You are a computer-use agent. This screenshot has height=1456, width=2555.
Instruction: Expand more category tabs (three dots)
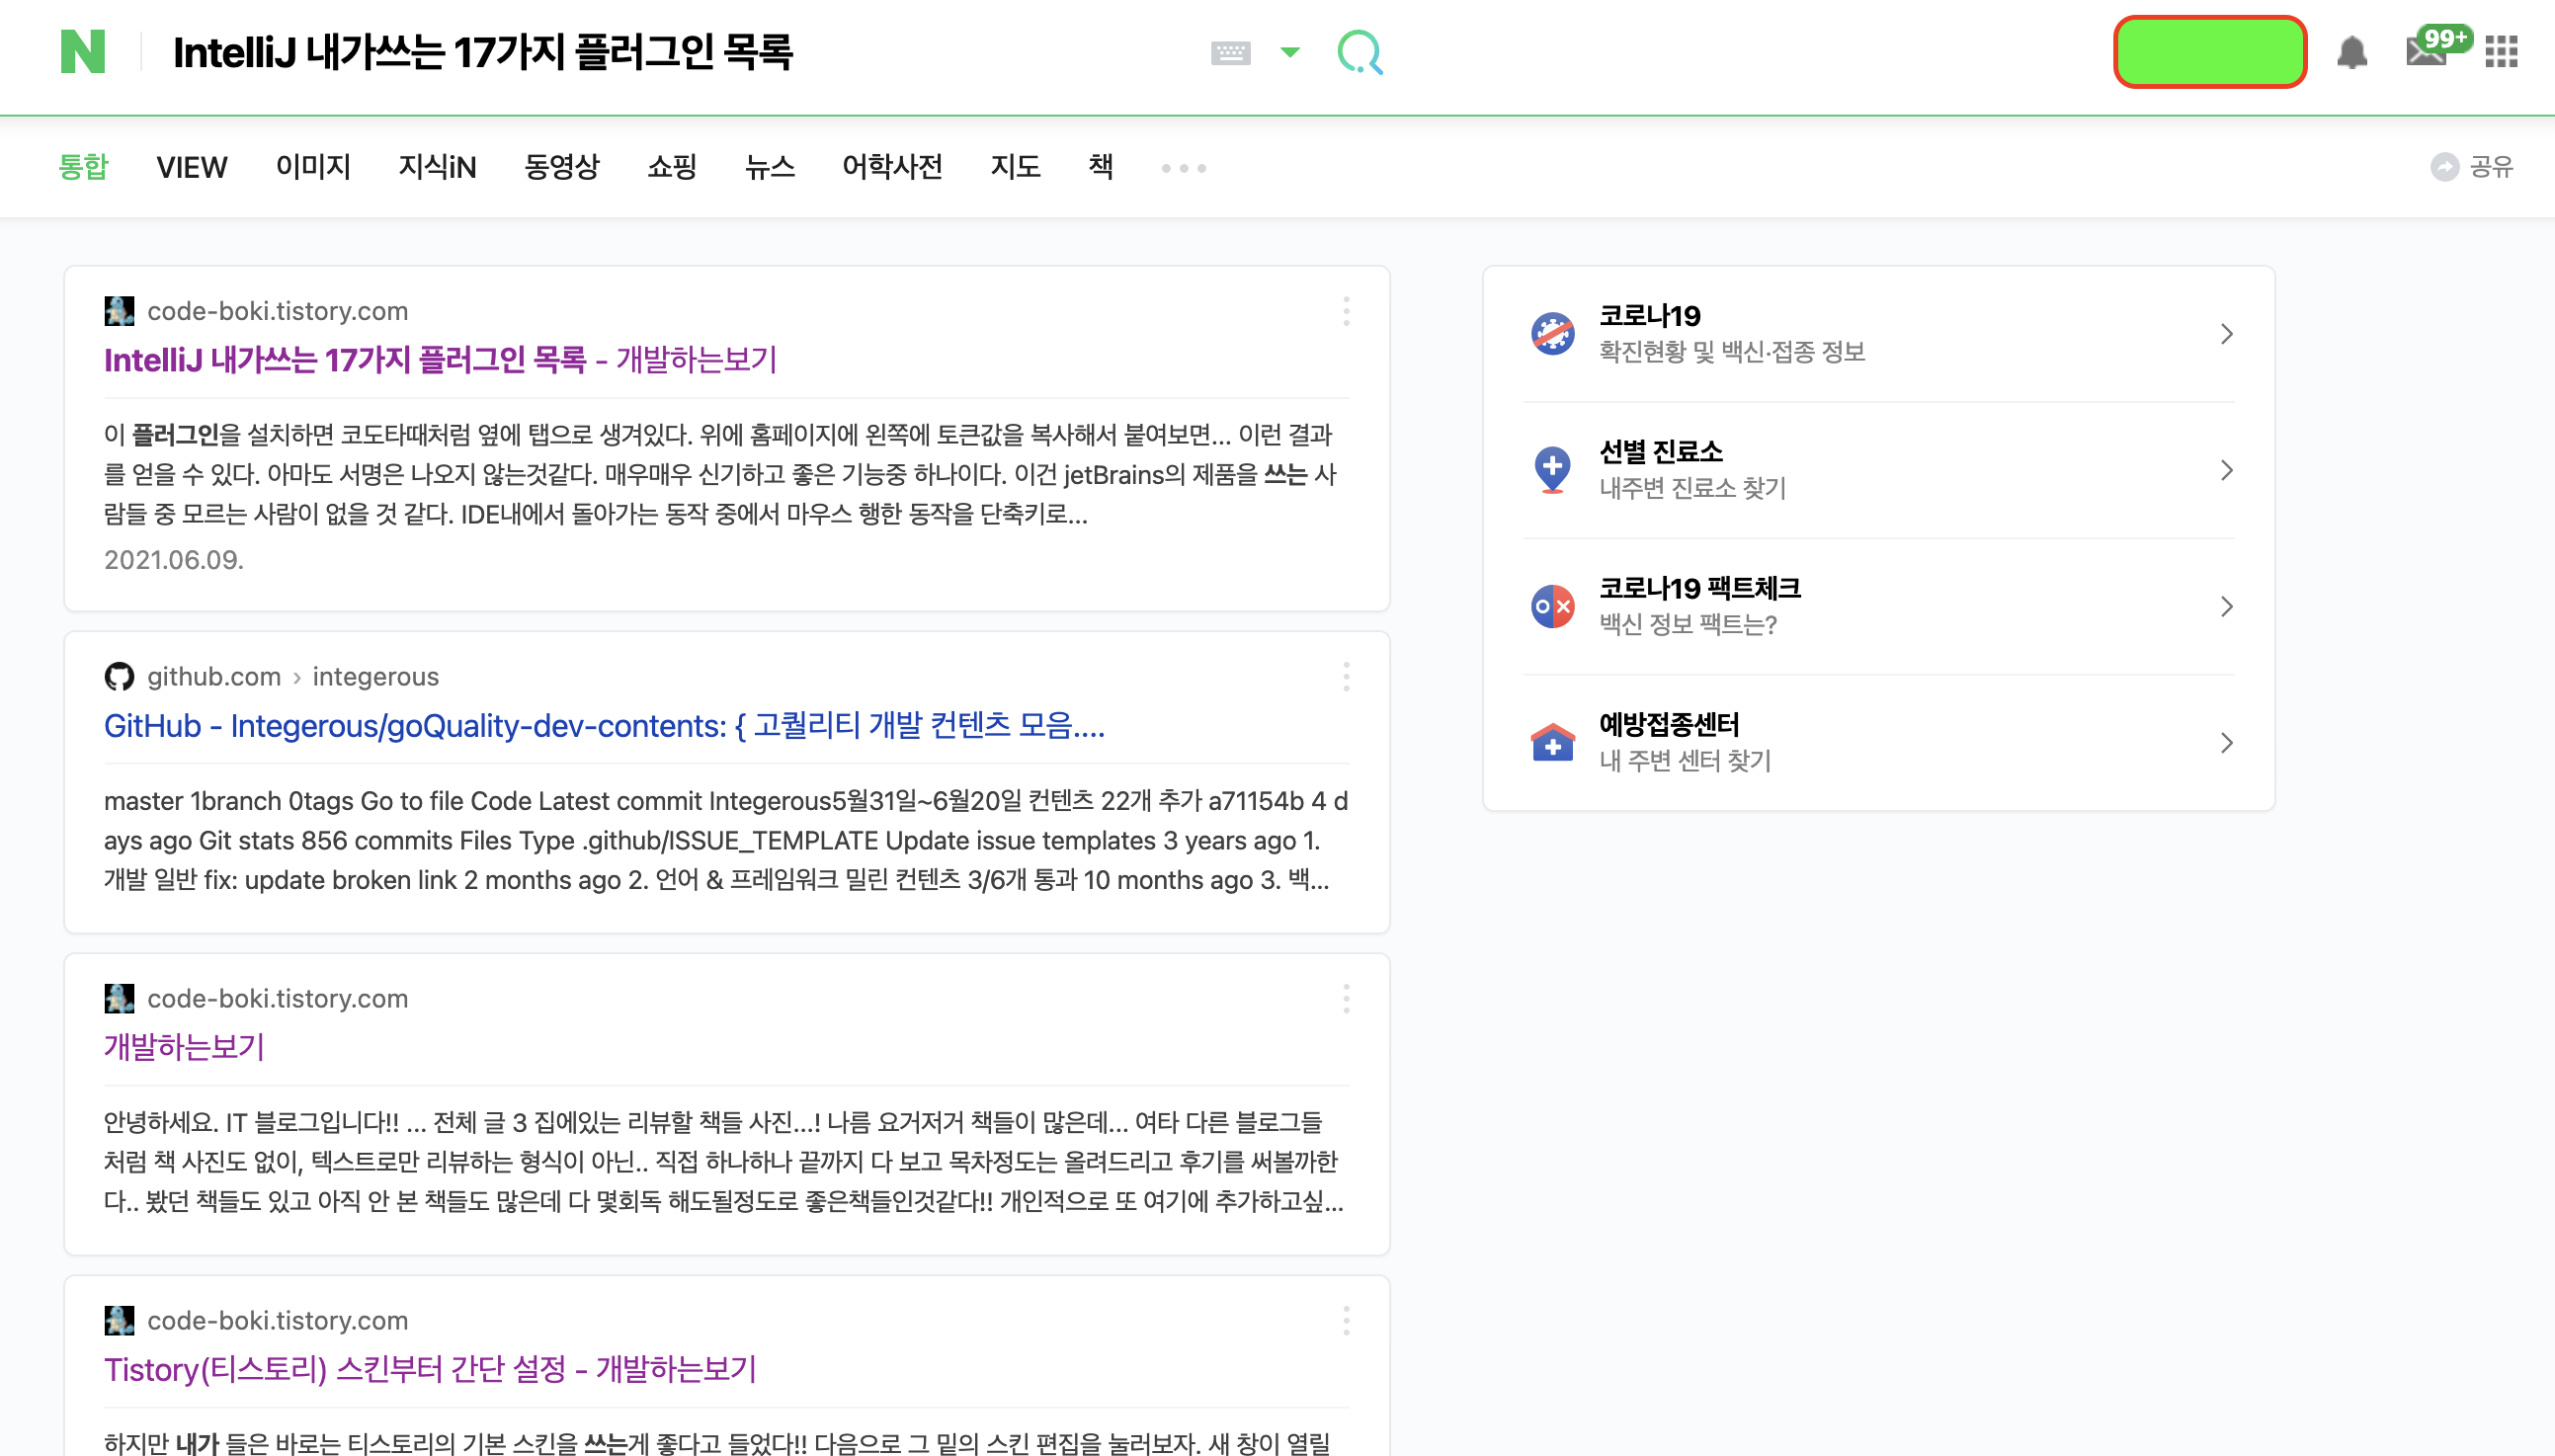[x=1184, y=168]
